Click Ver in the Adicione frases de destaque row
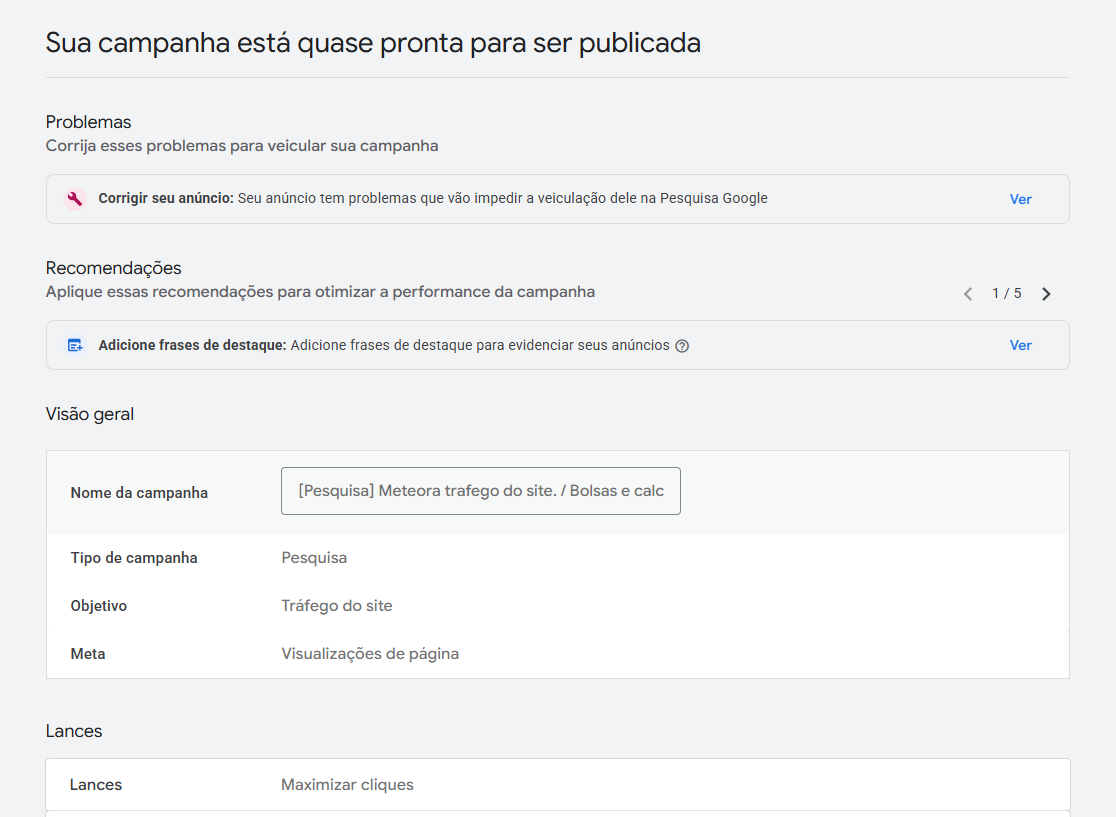This screenshot has width=1116, height=817. [1021, 345]
